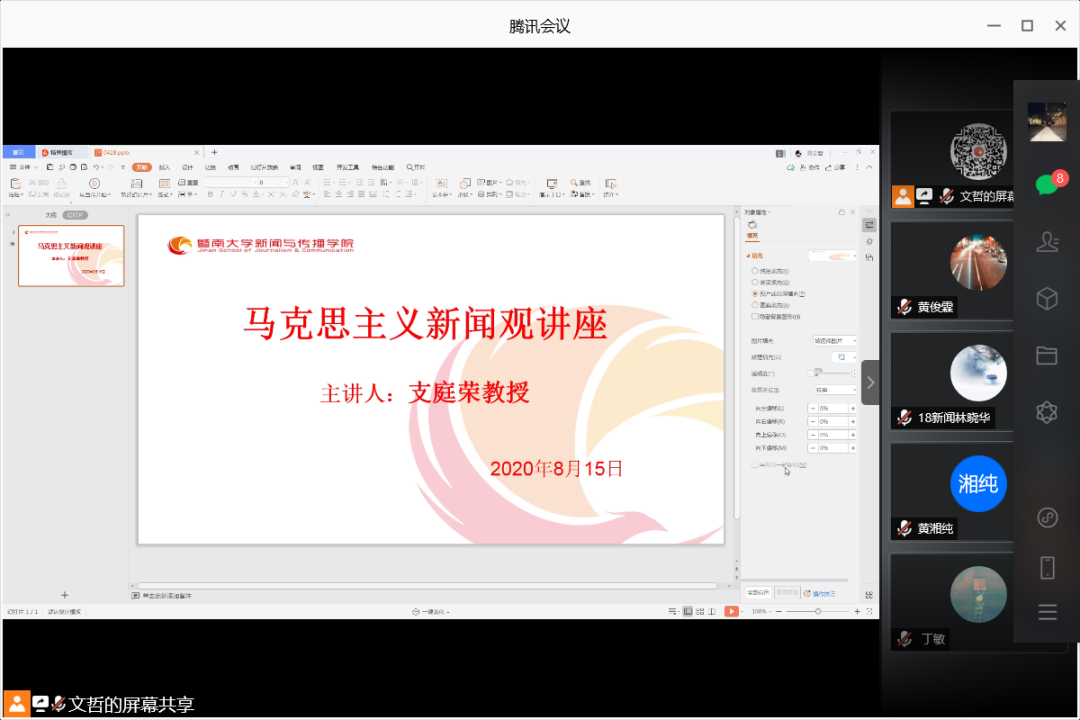Check the hide background graphics checkbox
The width and height of the screenshot is (1080, 720).
[x=755, y=316]
